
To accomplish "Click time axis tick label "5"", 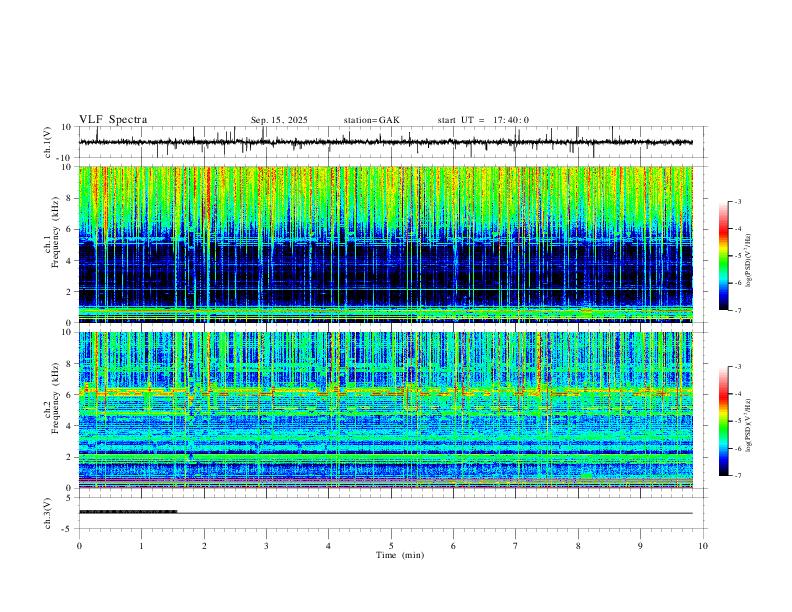I will tap(391, 546).
